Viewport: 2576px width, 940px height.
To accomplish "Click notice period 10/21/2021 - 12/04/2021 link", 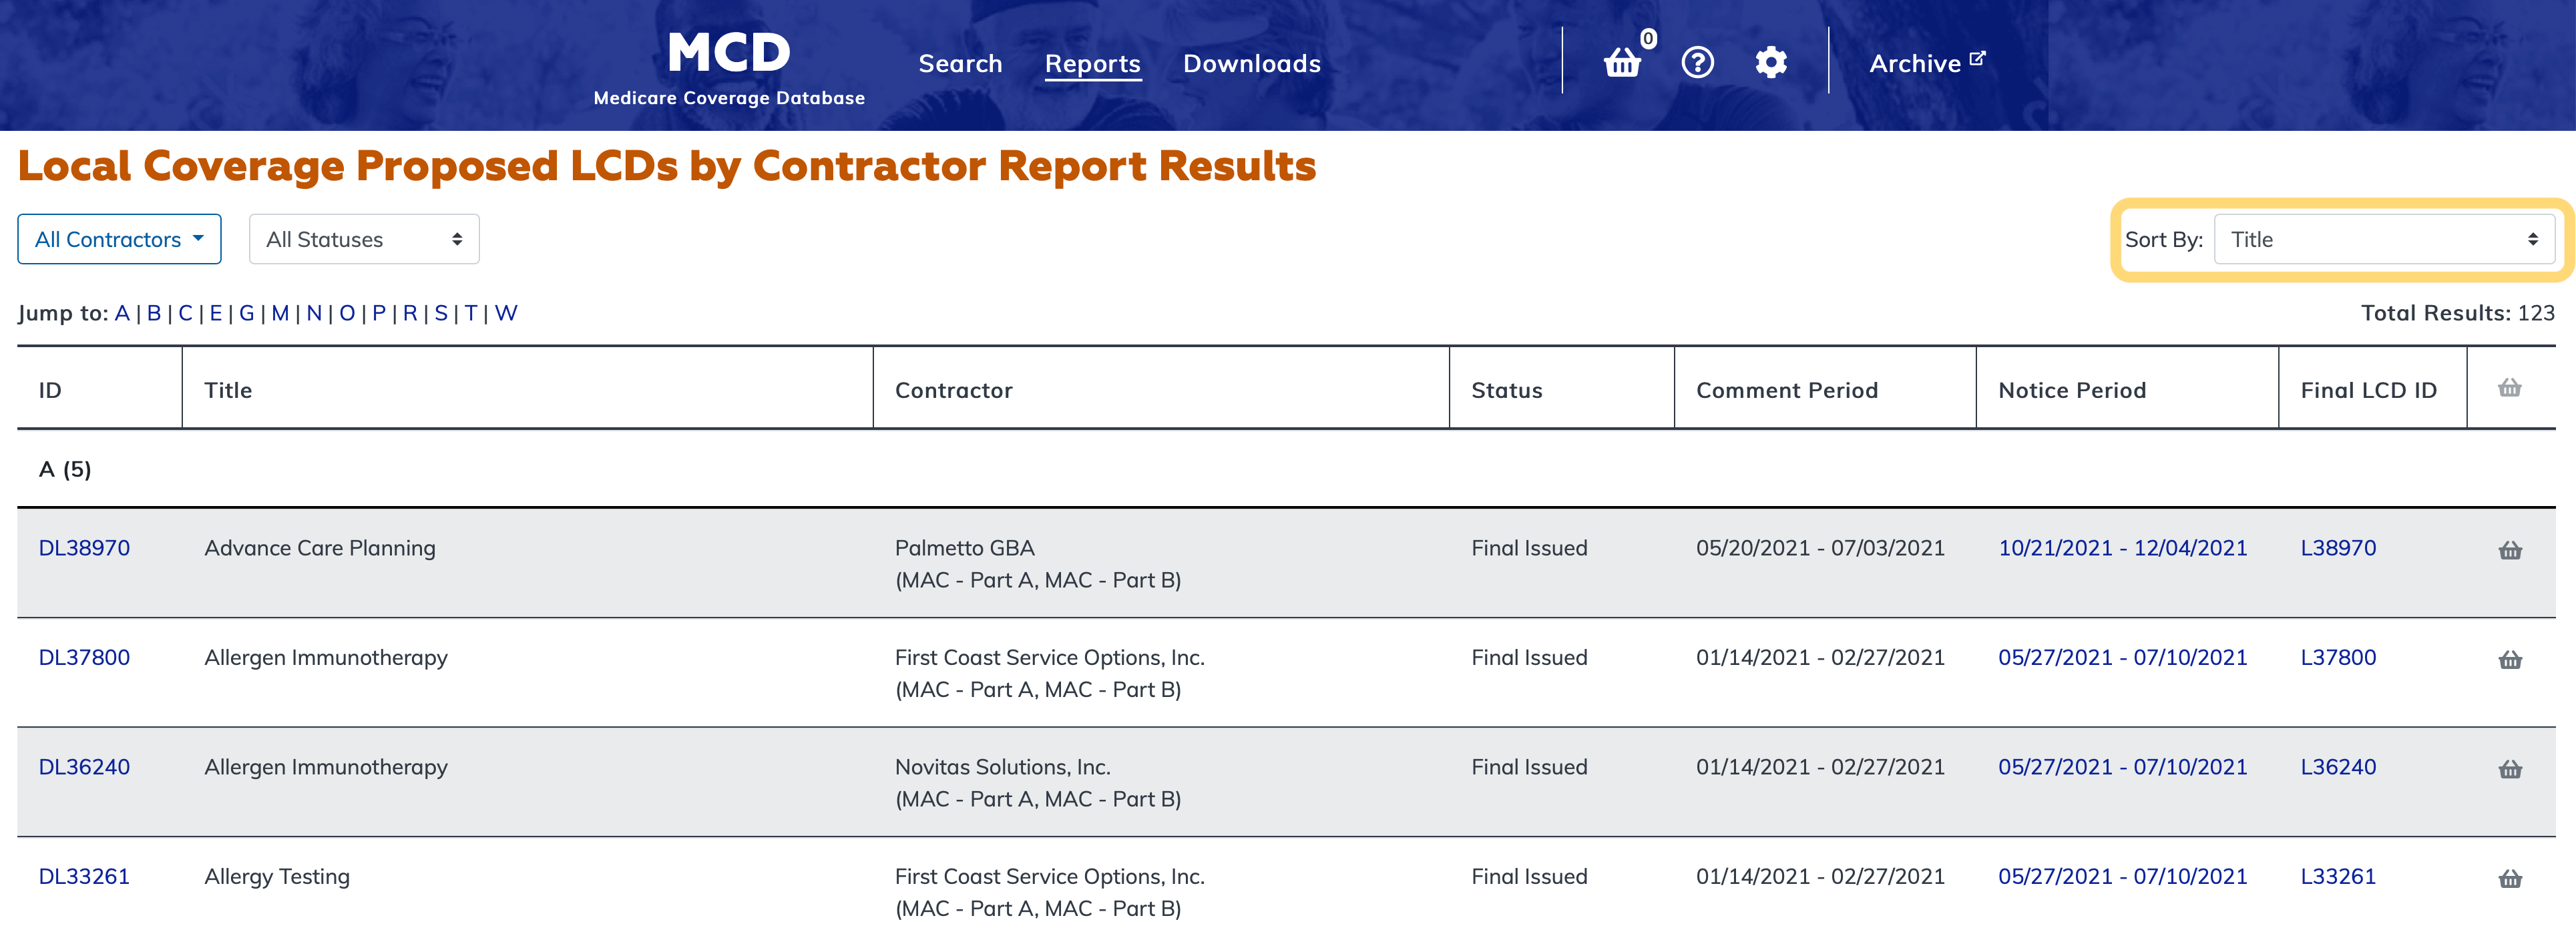I will [2122, 548].
